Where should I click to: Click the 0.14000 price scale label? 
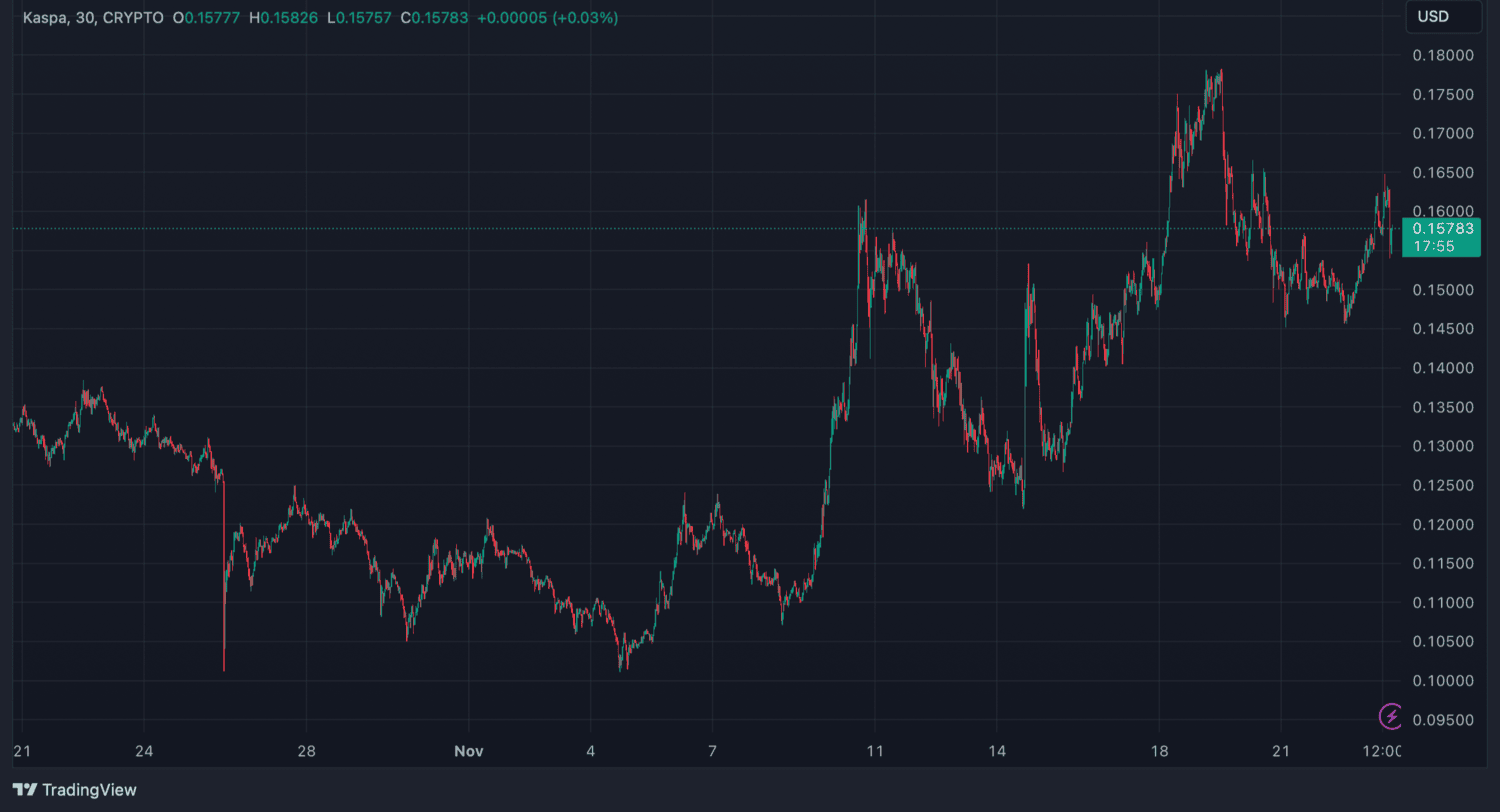click(1441, 368)
